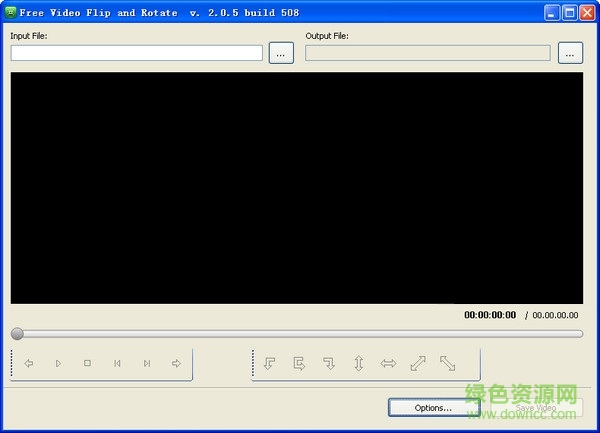The height and width of the screenshot is (433, 600).
Task: Jump to next frame button
Action: pos(147,364)
